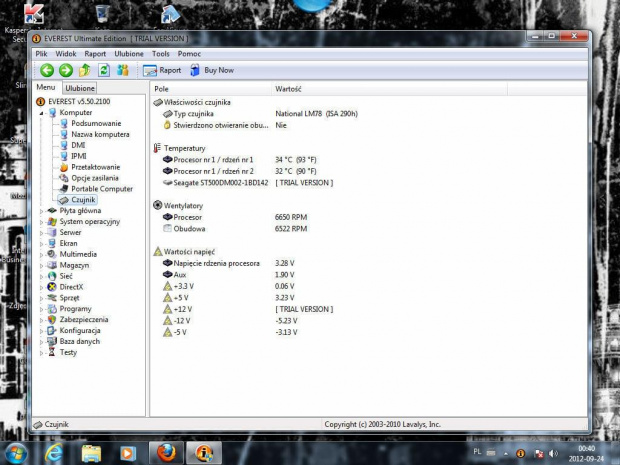Switch to the Ulubione tab in sidebar
620x465 pixels.
[x=80, y=88]
